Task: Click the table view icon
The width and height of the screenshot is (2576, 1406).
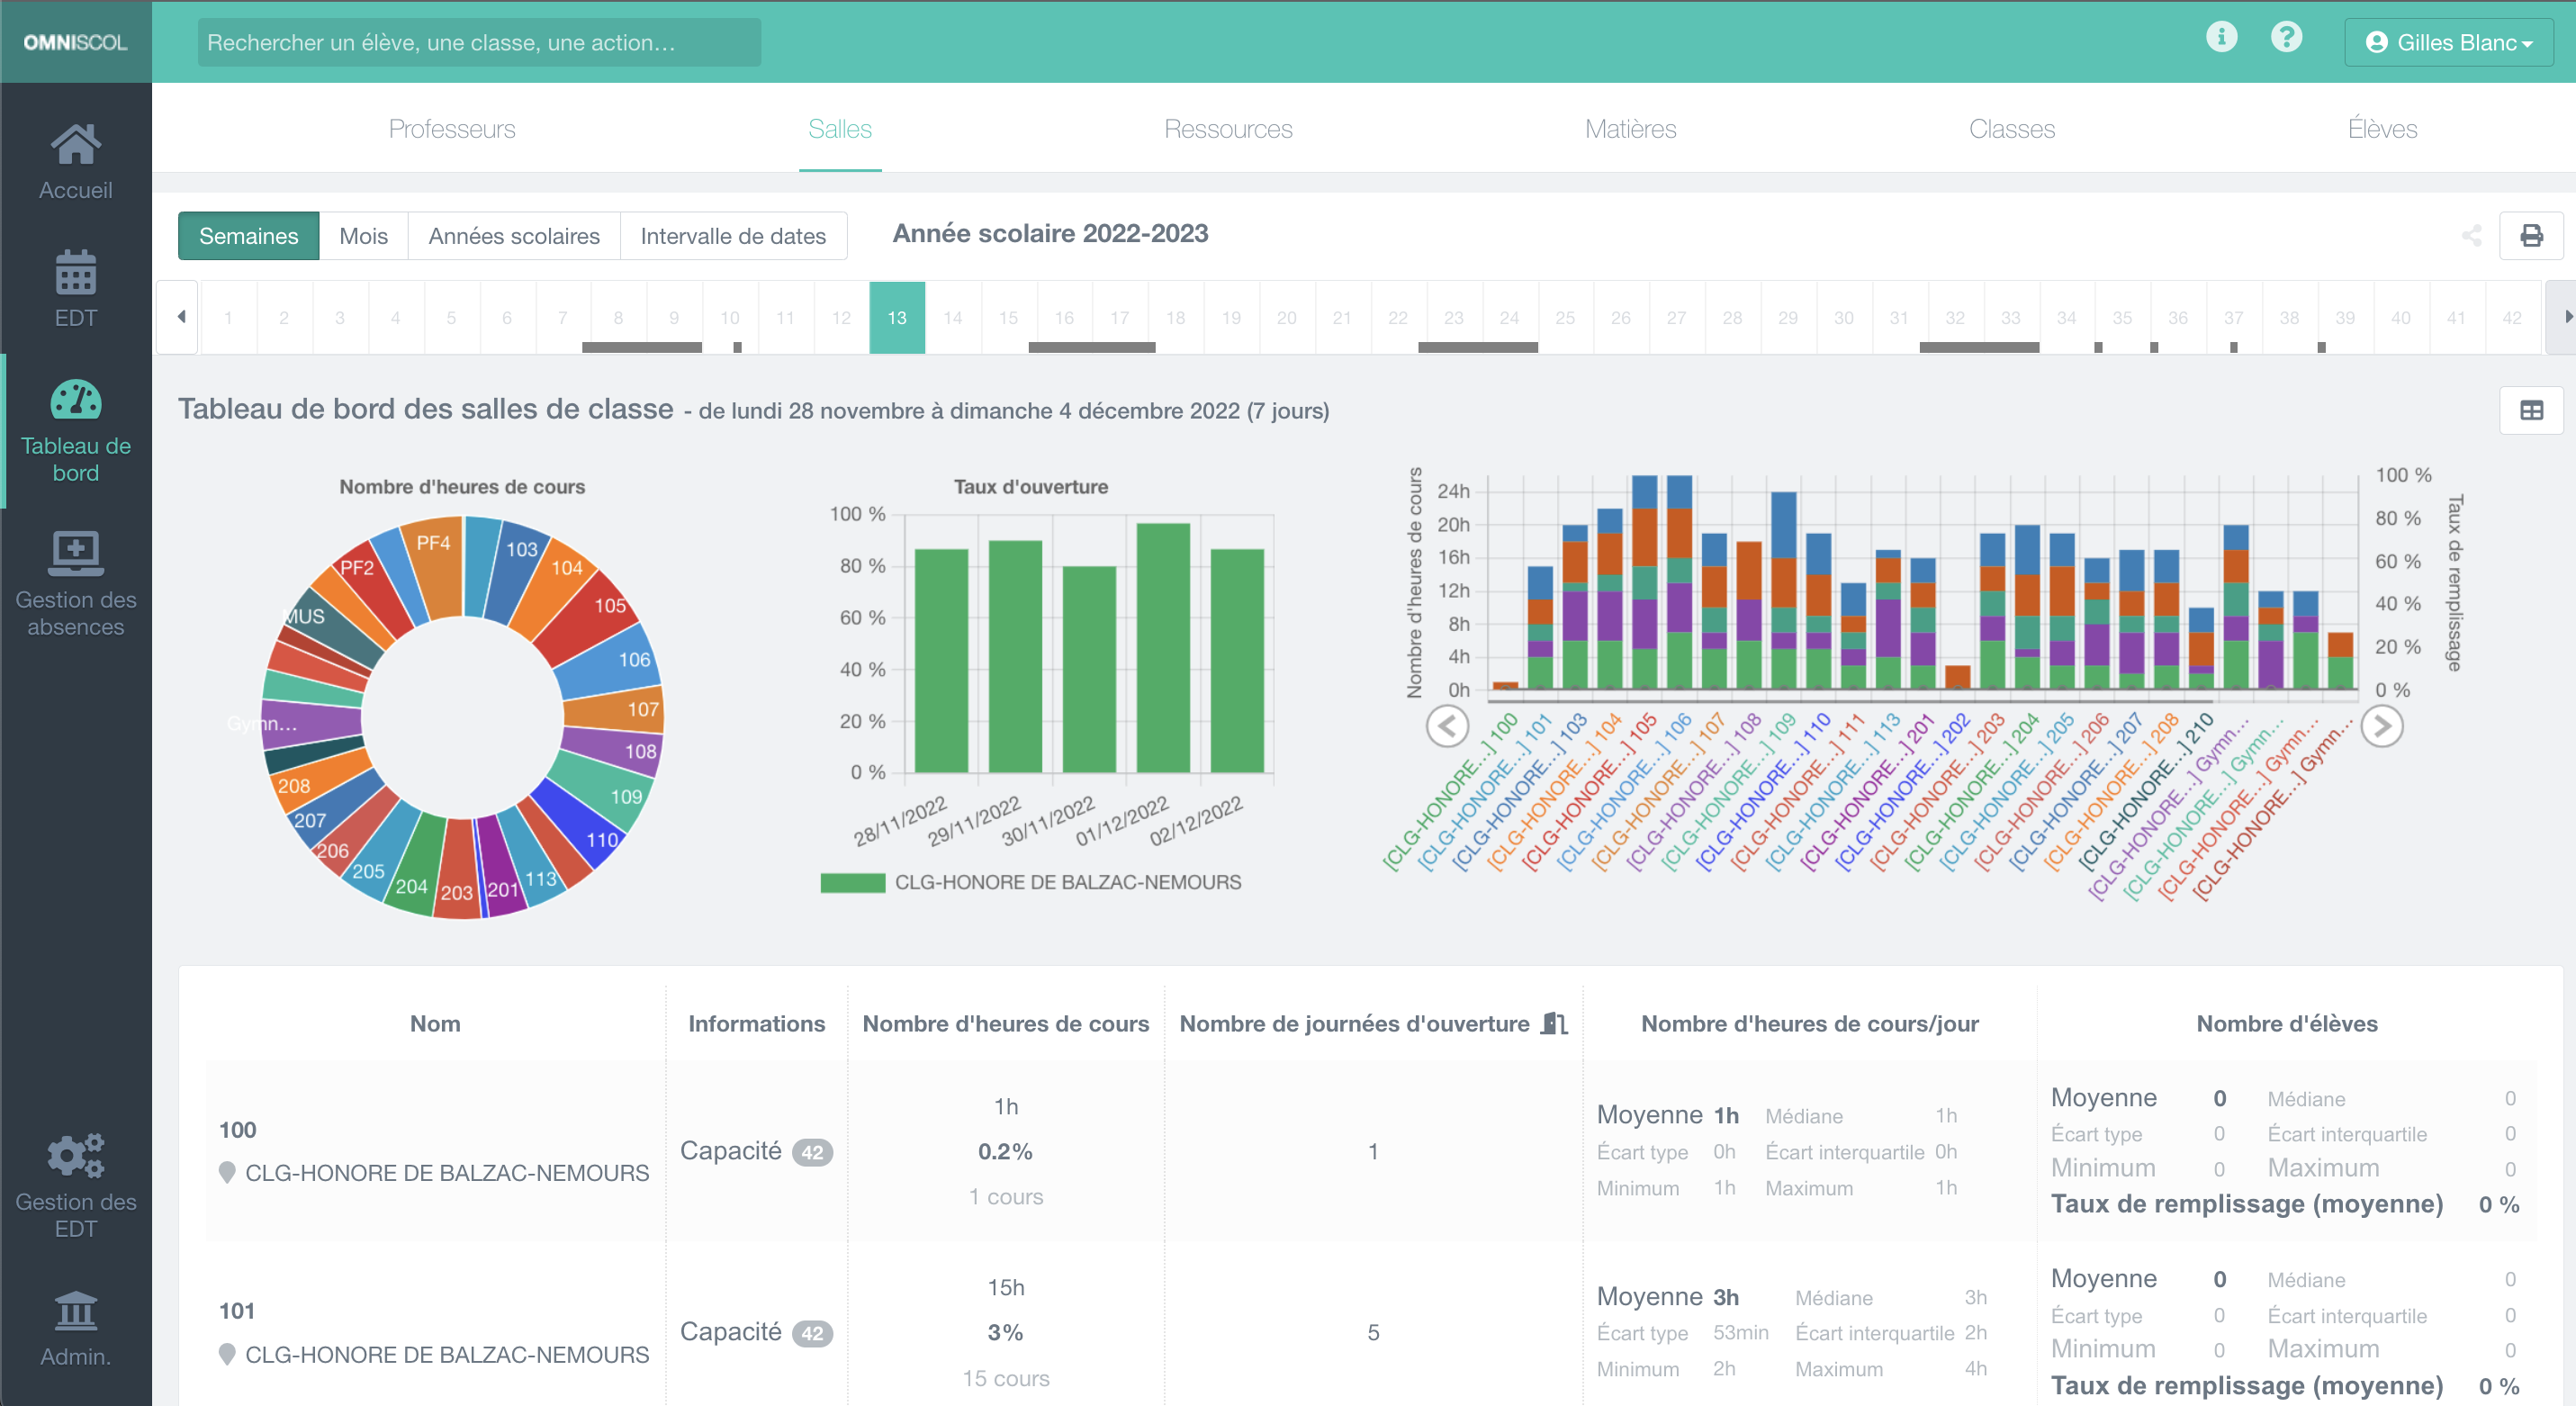Action: click(x=2530, y=410)
